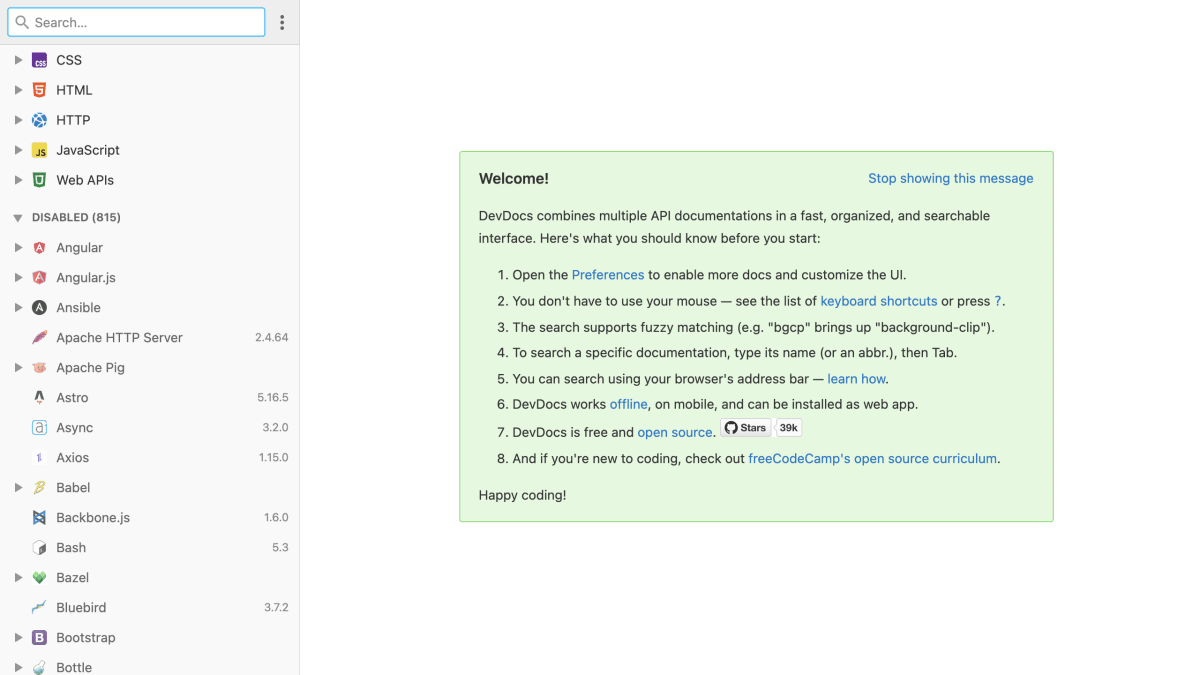The image size is (1200, 675).
Task: Click the Welcome! heading
Action: click(x=514, y=179)
